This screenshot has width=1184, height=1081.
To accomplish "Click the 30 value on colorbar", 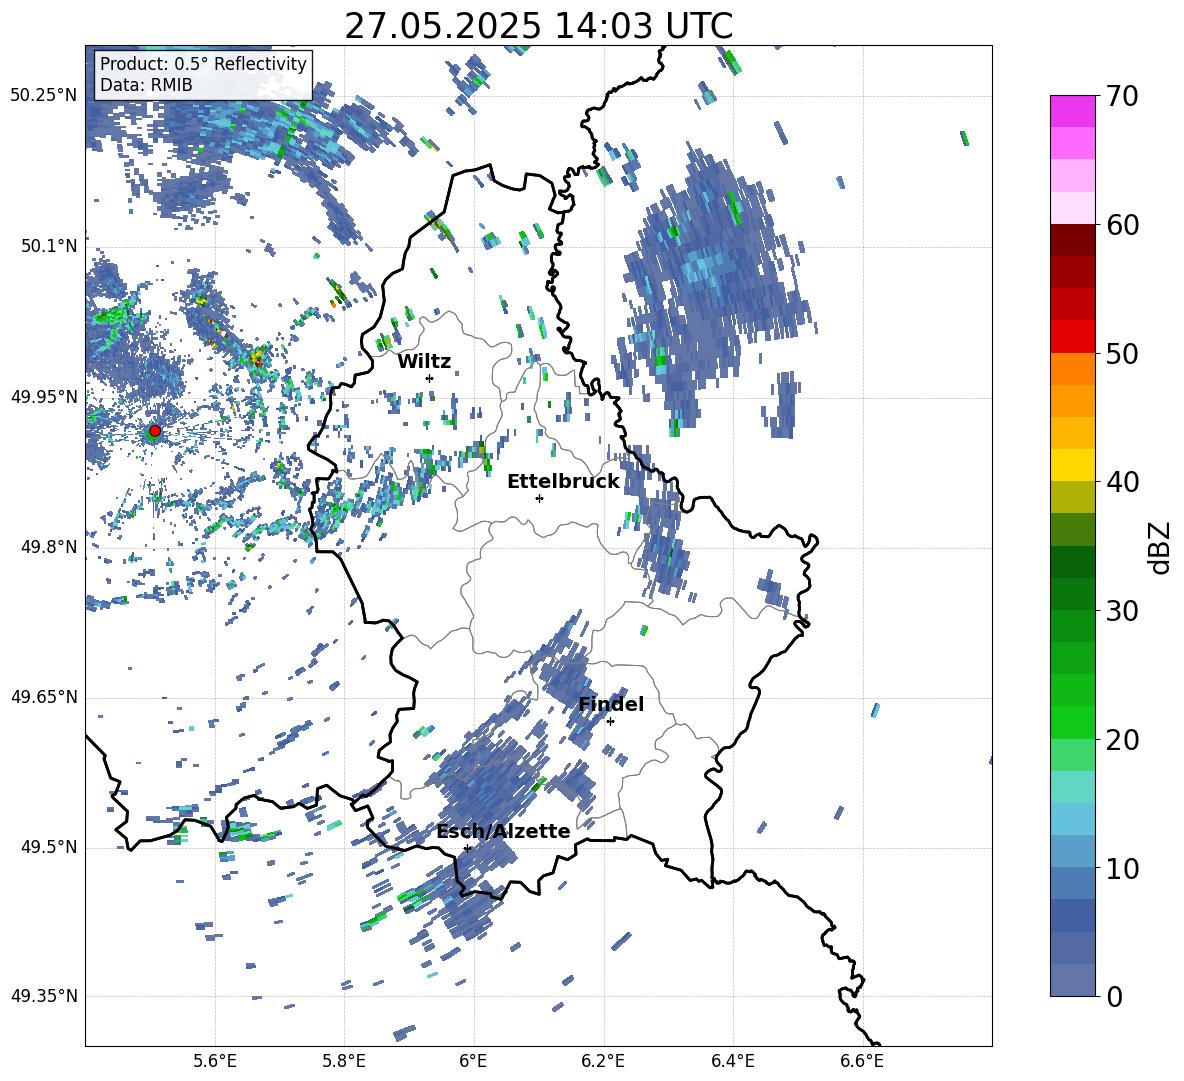I will pyautogui.click(x=1122, y=611).
